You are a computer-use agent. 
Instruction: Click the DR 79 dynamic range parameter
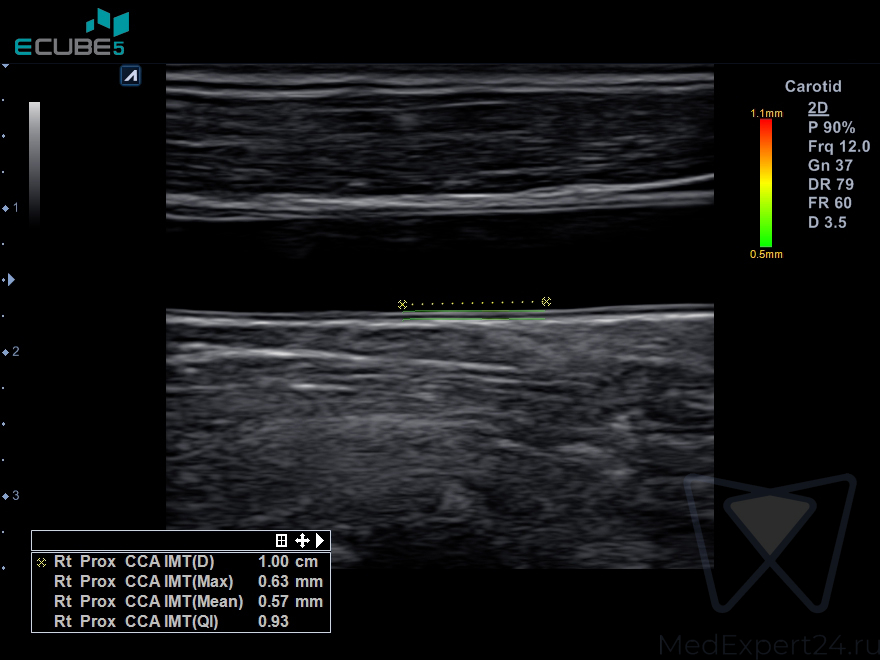830,184
